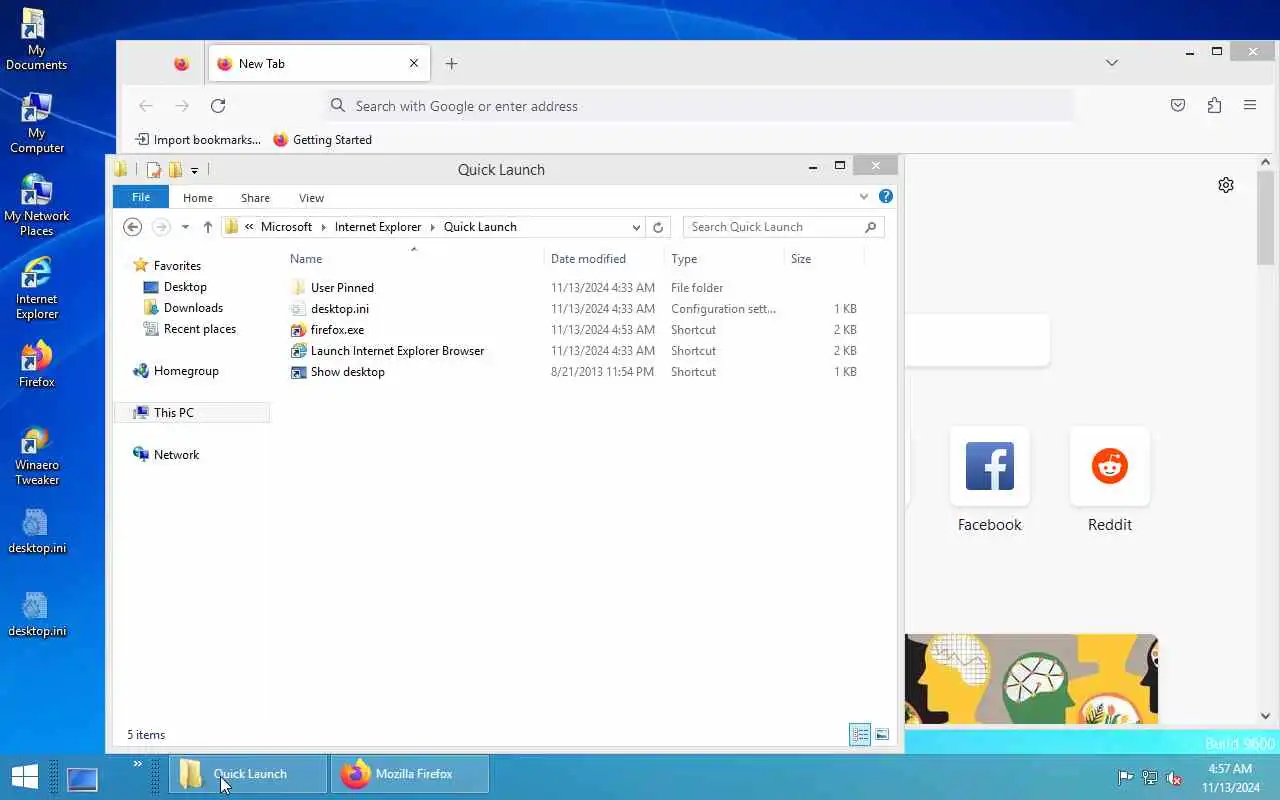This screenshot has height=800, width=1280.
Task: Launch Firefox from desktop icon
Action: [x=36, y=364]
